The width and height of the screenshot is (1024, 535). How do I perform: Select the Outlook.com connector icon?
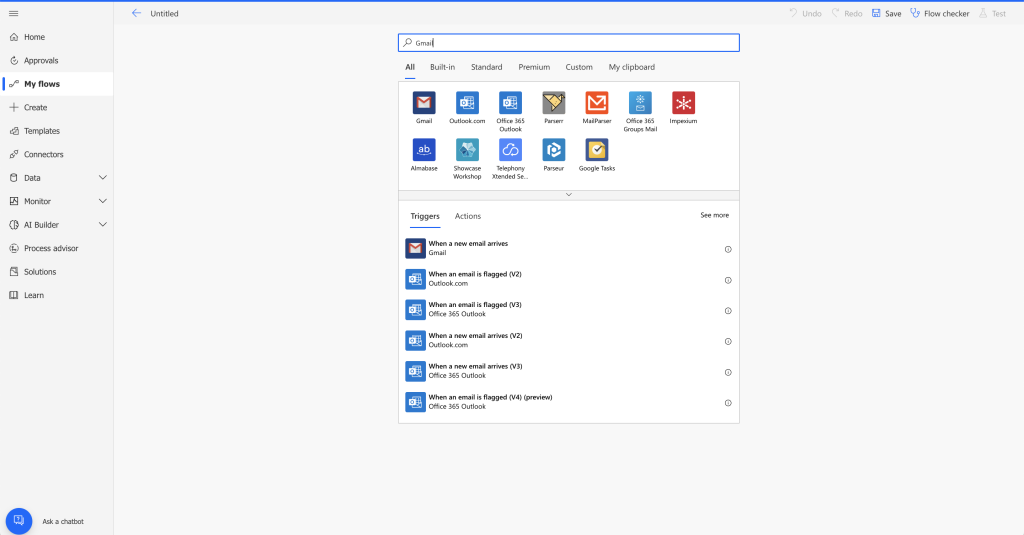(467, 103)
